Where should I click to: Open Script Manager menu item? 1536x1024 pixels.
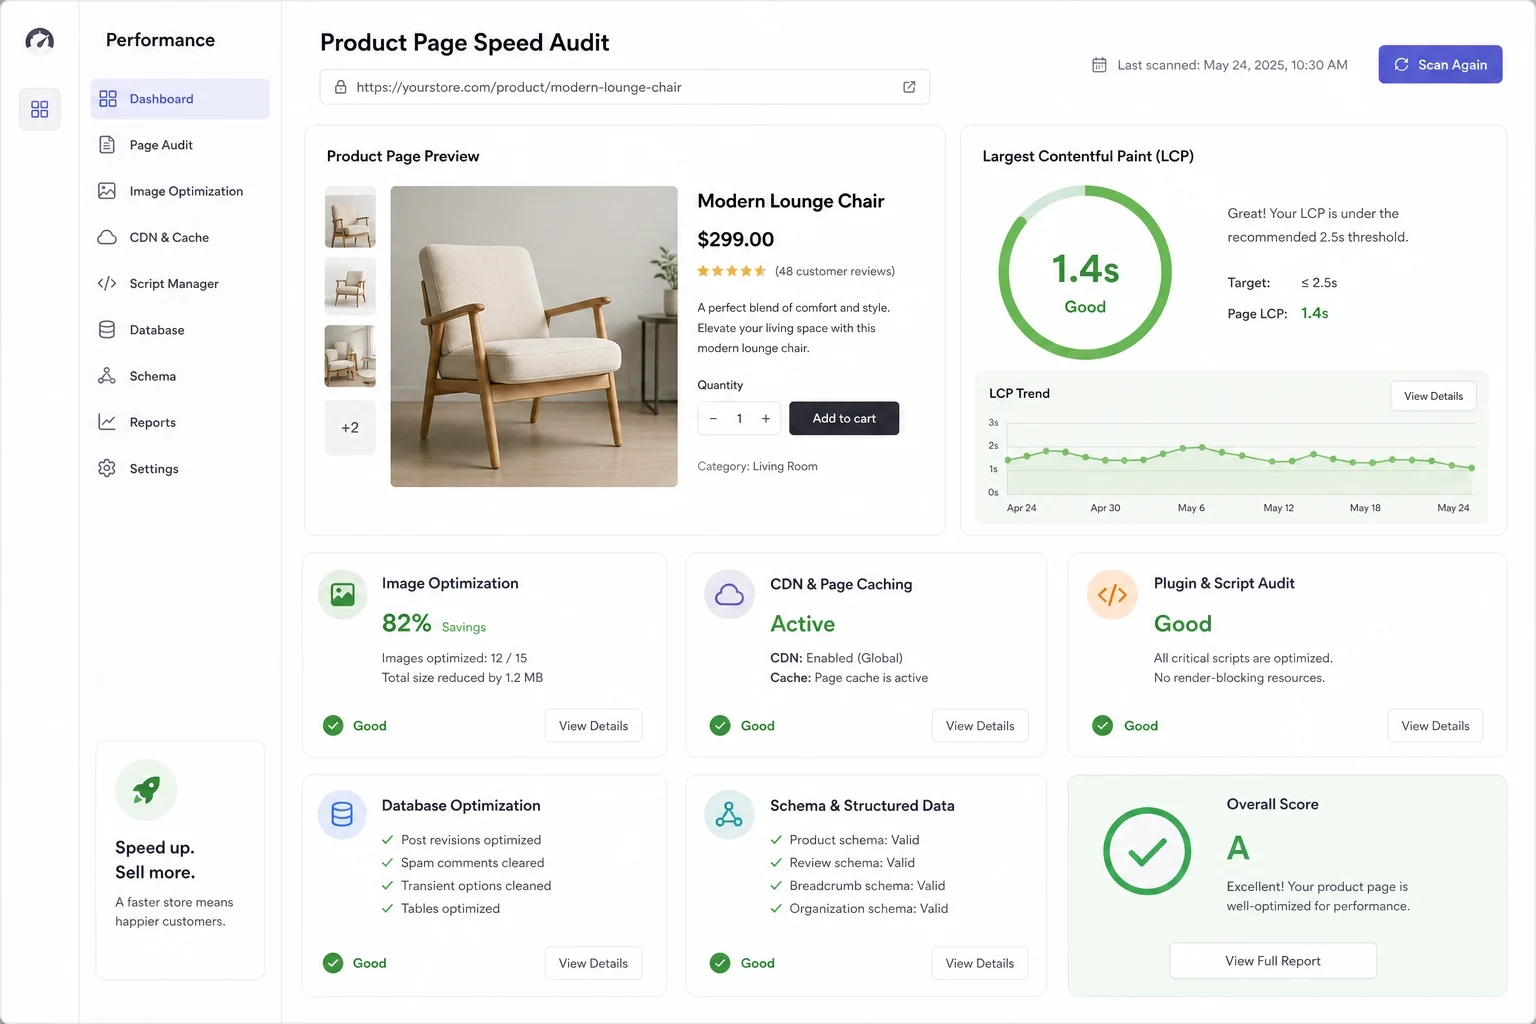click(x=180, y=283)
